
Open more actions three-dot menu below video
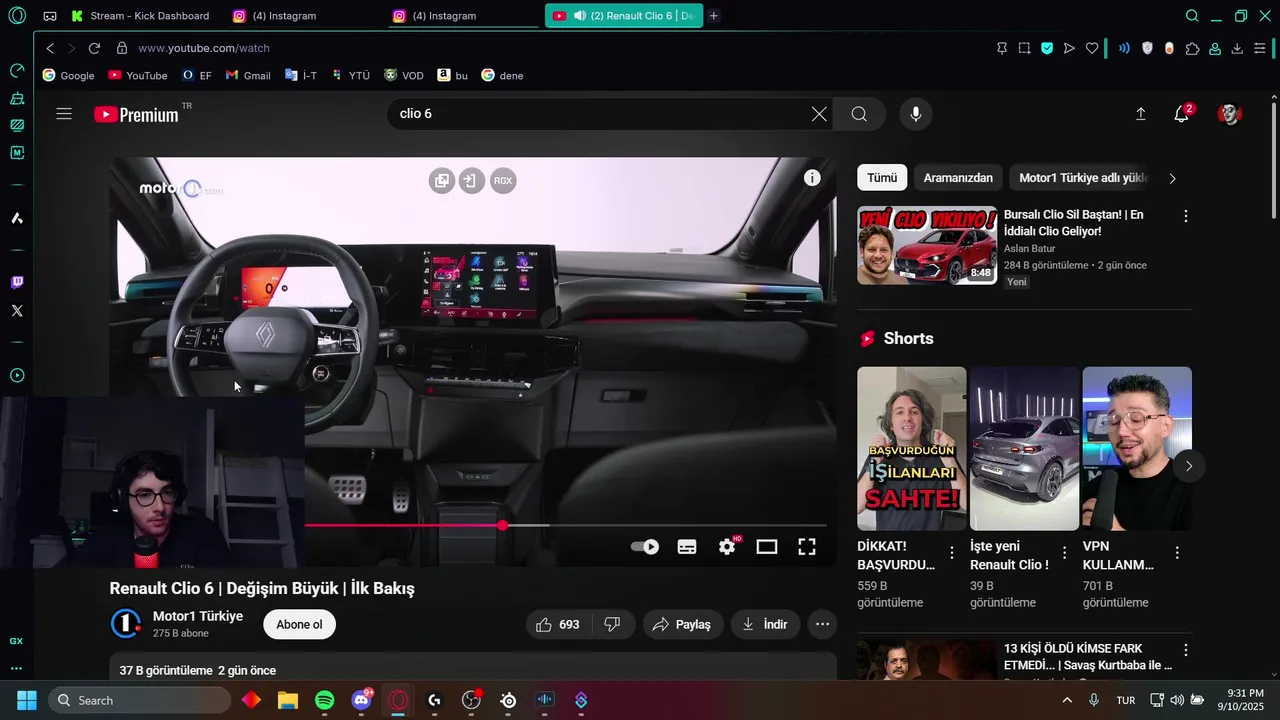coord(822,624)
